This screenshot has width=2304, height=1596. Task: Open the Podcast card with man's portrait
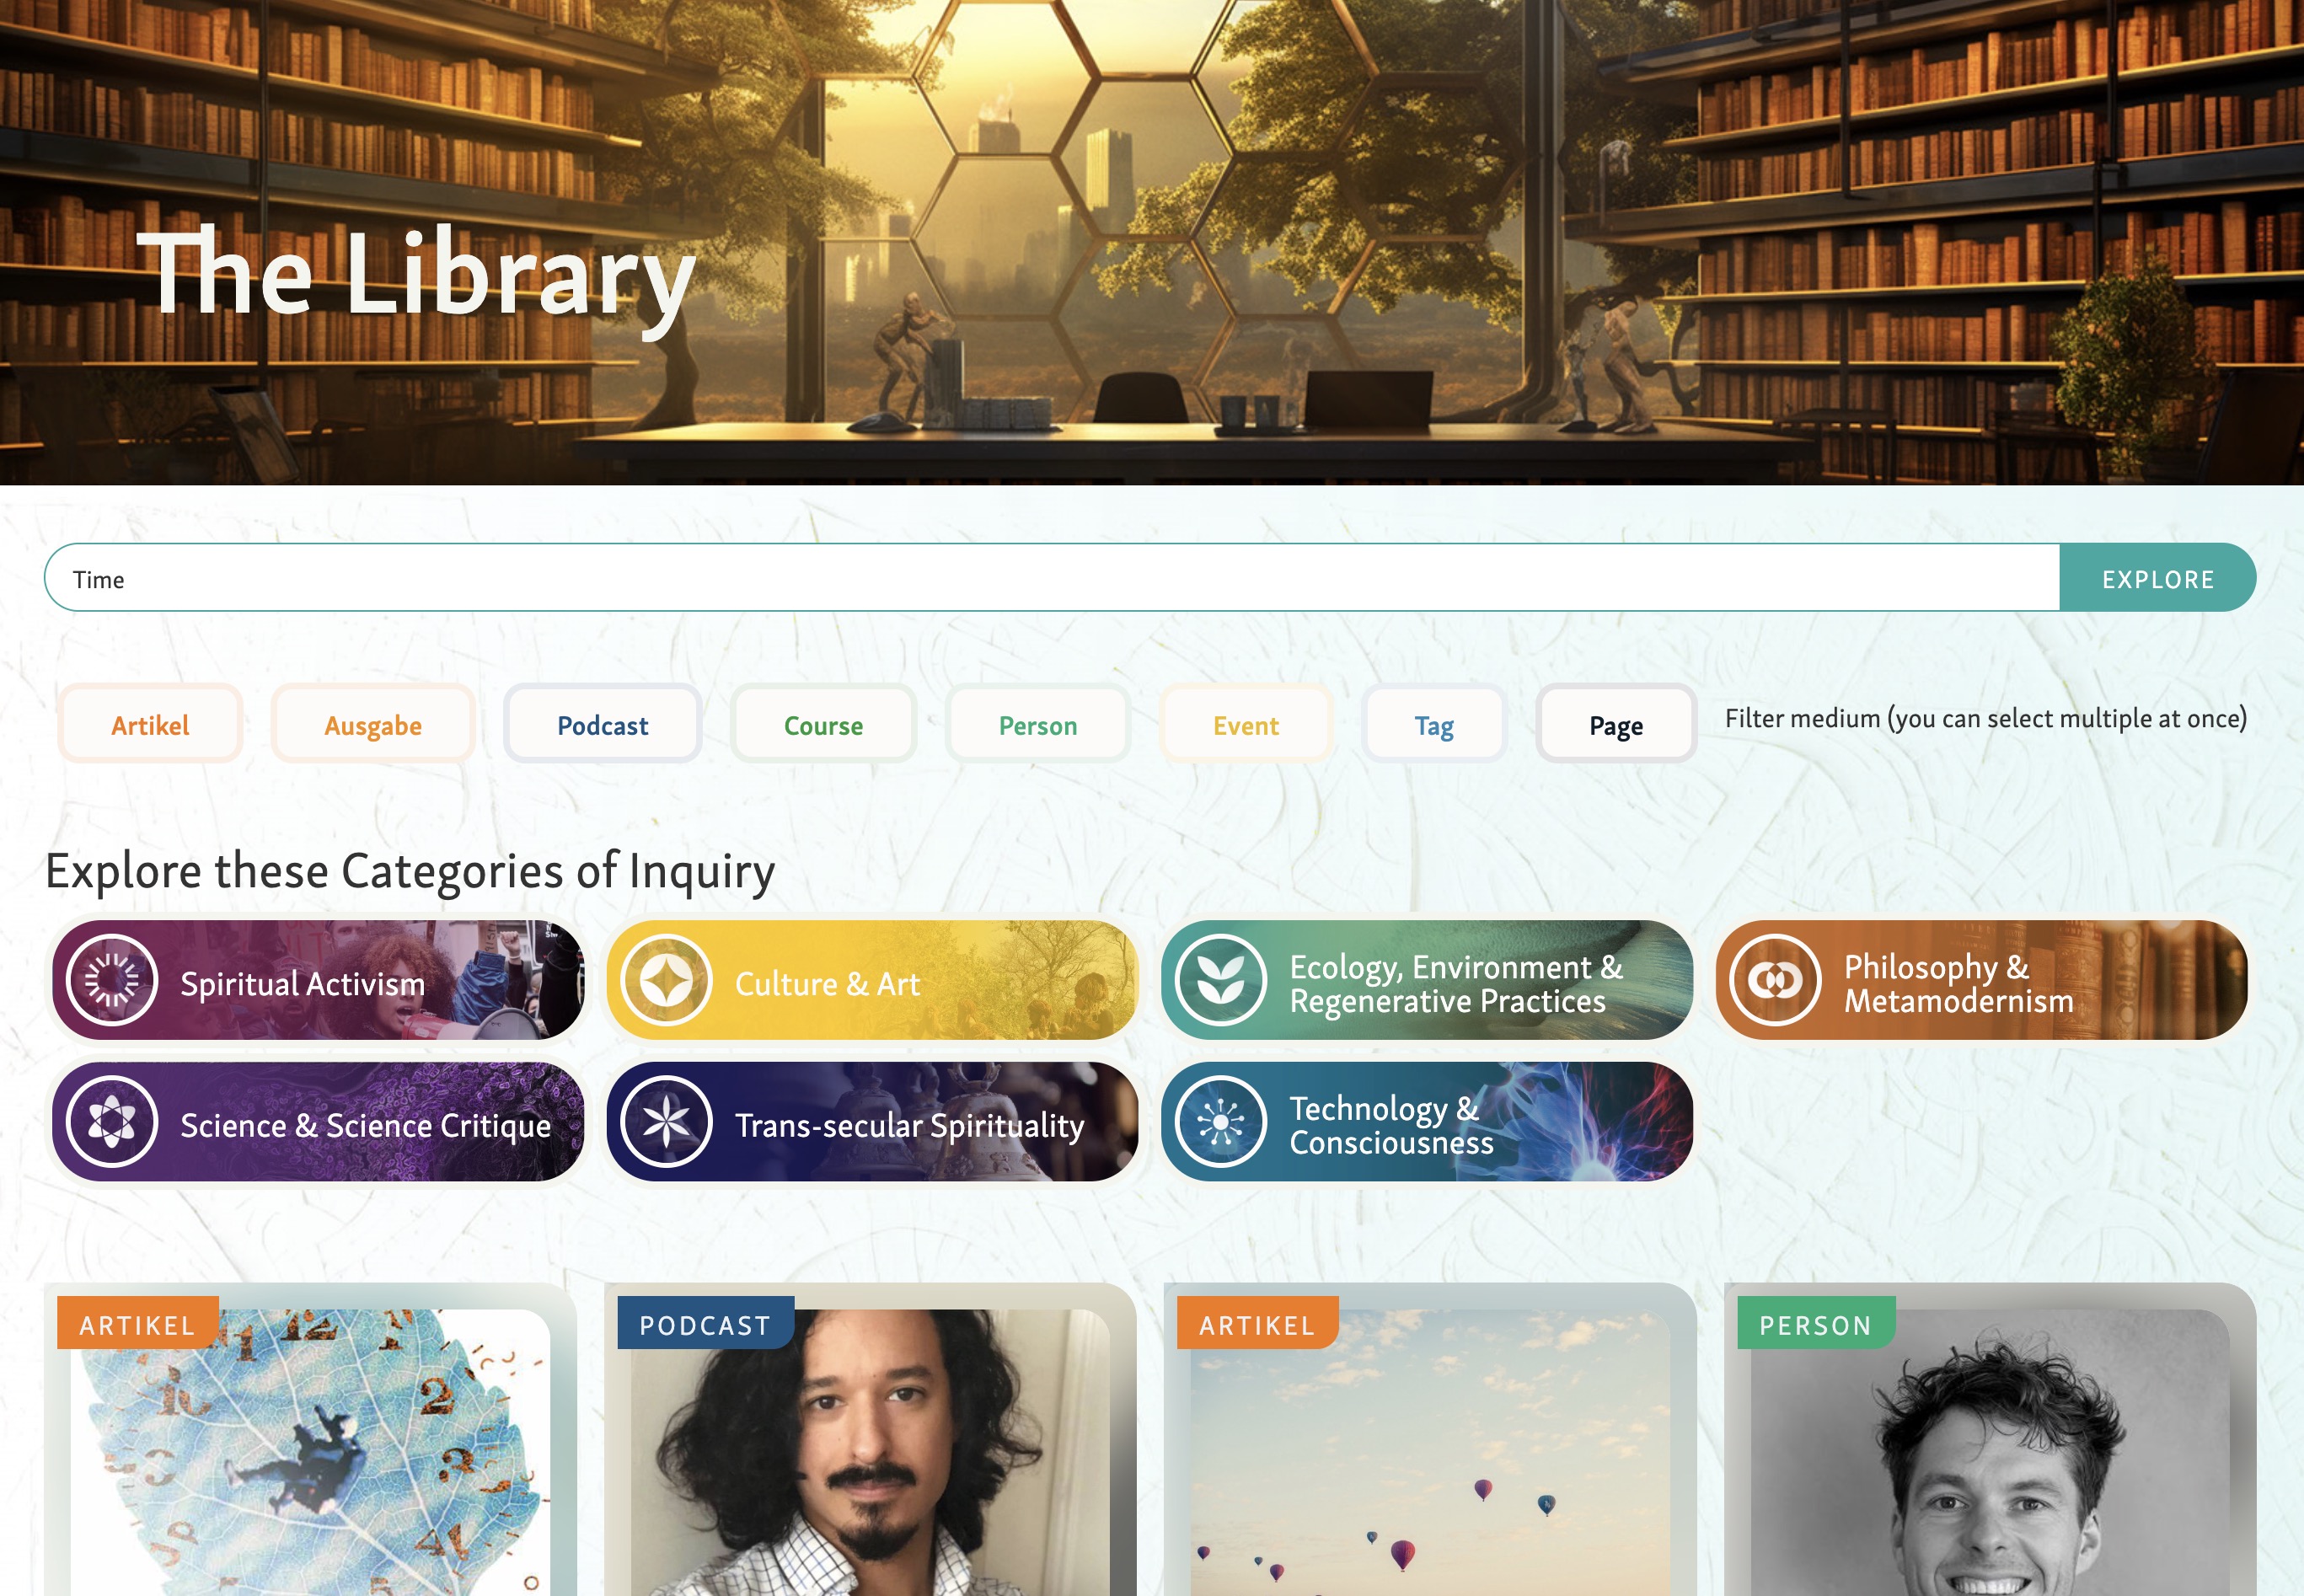coord(870,1440)
